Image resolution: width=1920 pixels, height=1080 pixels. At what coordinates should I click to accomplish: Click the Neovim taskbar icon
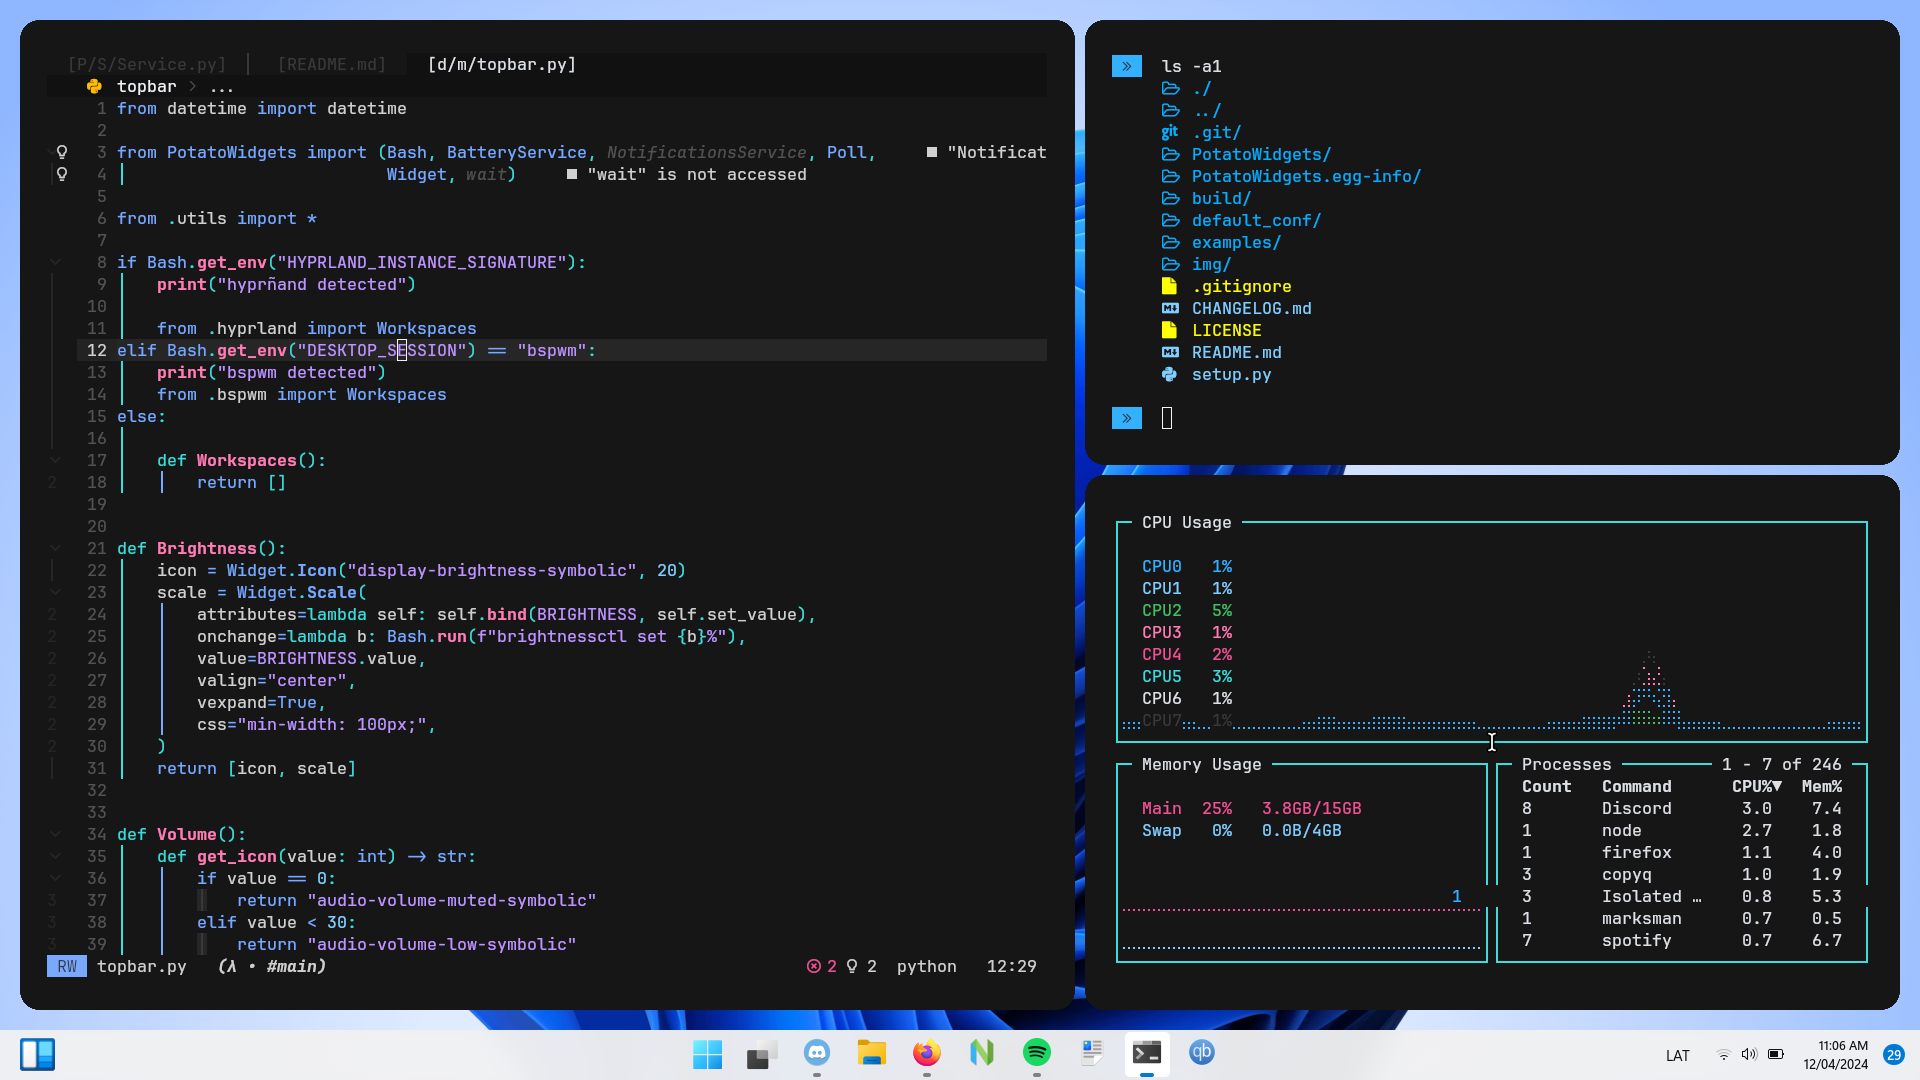981,1053
